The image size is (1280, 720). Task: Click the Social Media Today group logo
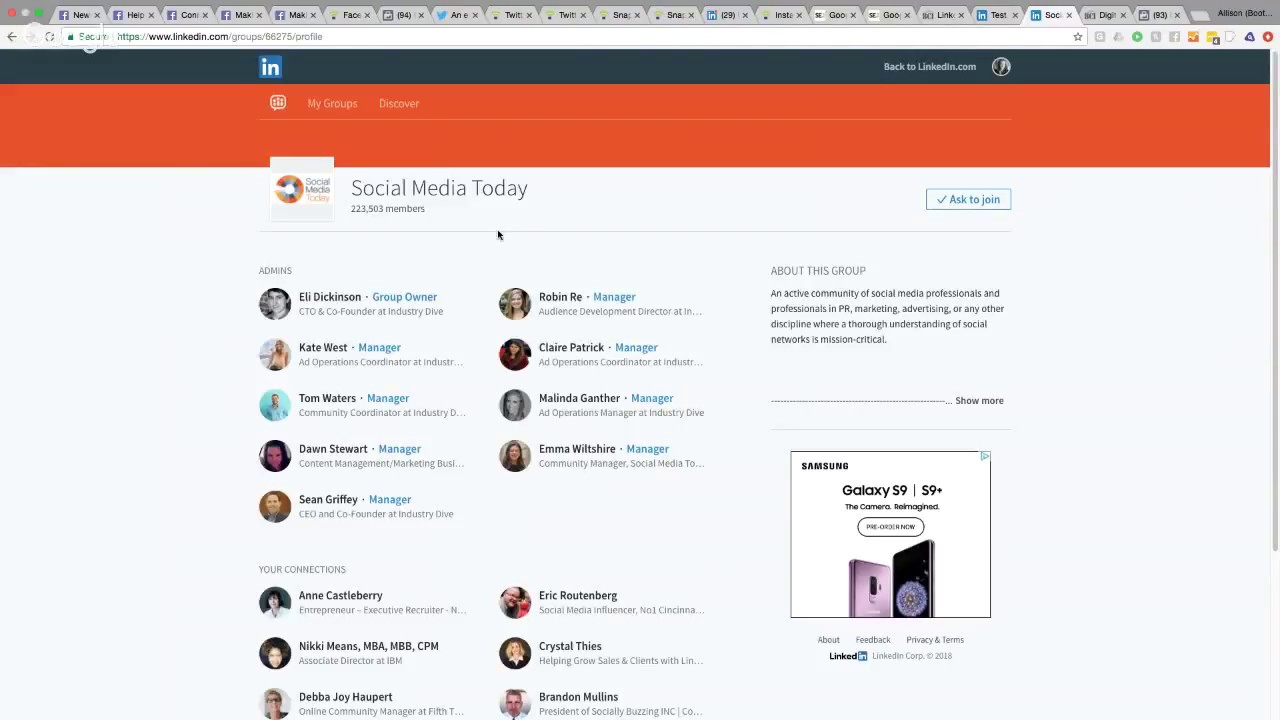pyautogui.click(x=302, y=189)
